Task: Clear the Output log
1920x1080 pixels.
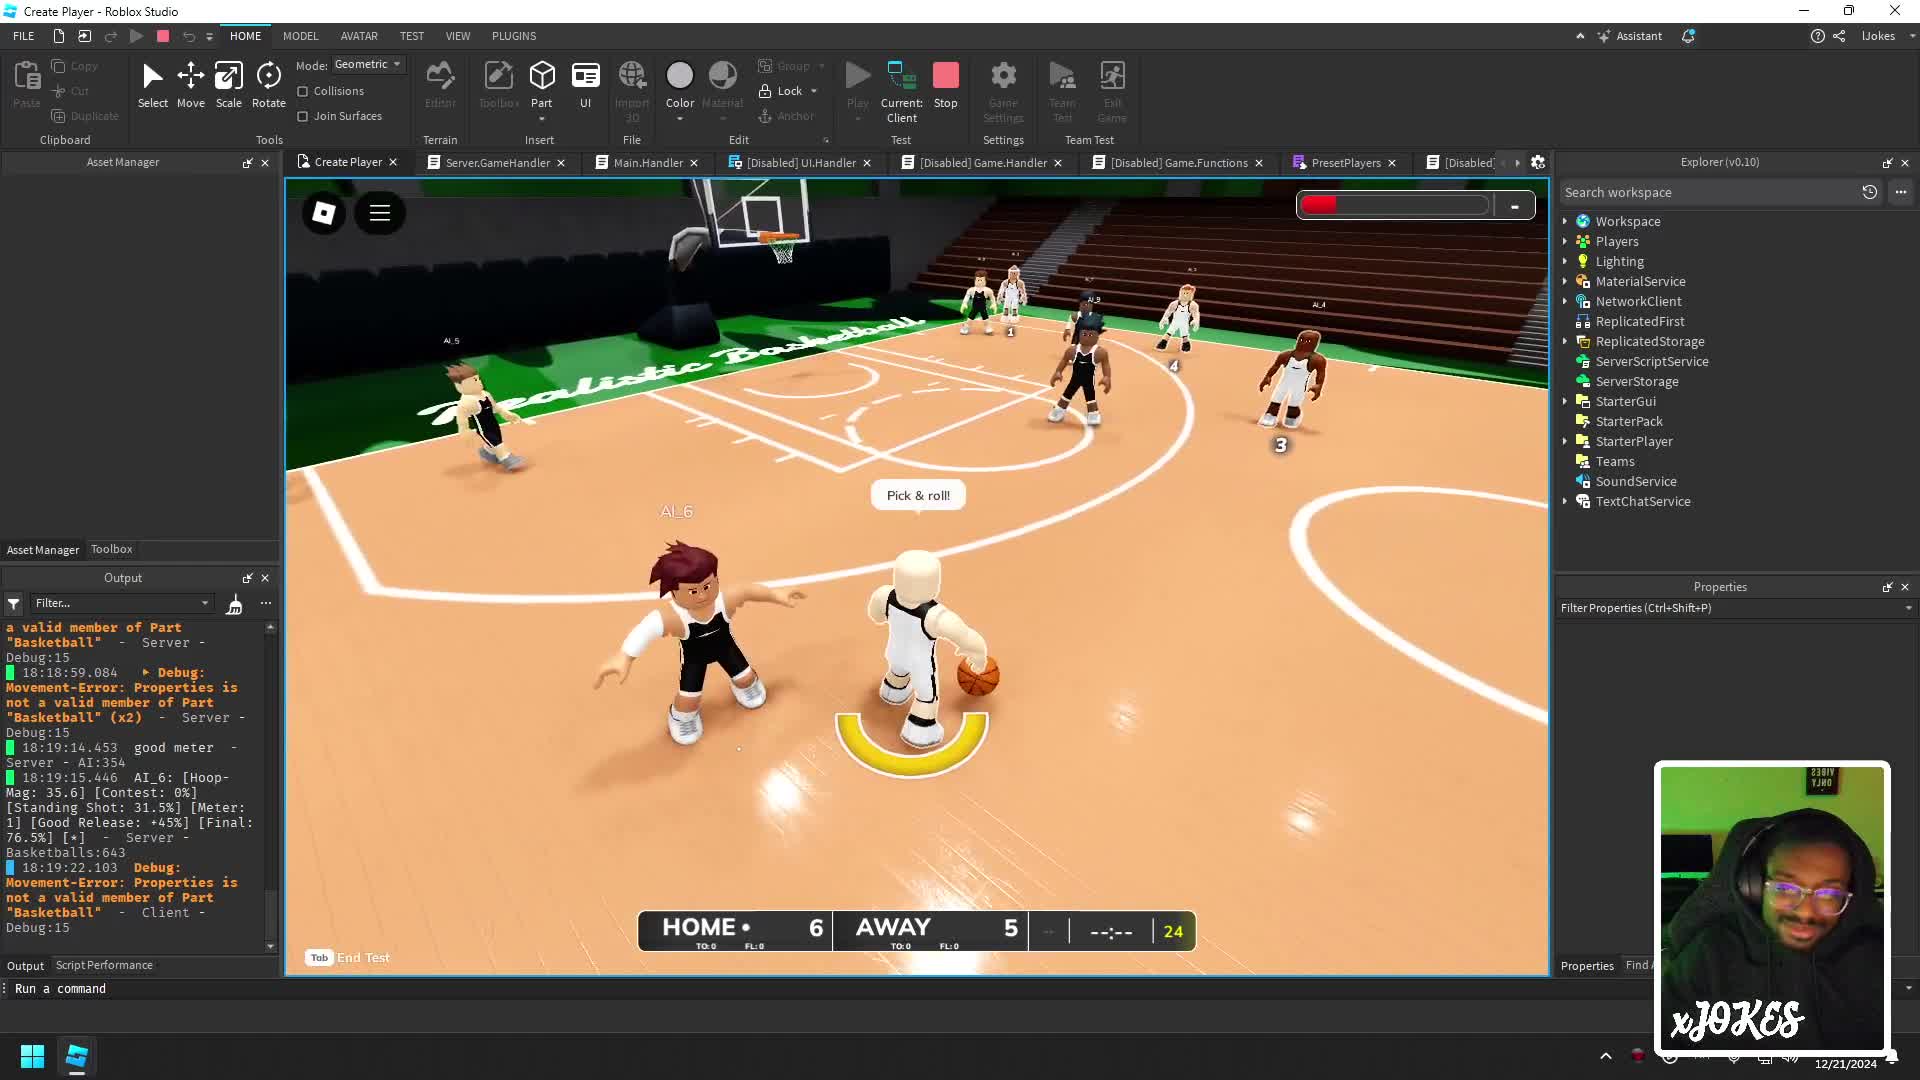Action: (234, 603)
